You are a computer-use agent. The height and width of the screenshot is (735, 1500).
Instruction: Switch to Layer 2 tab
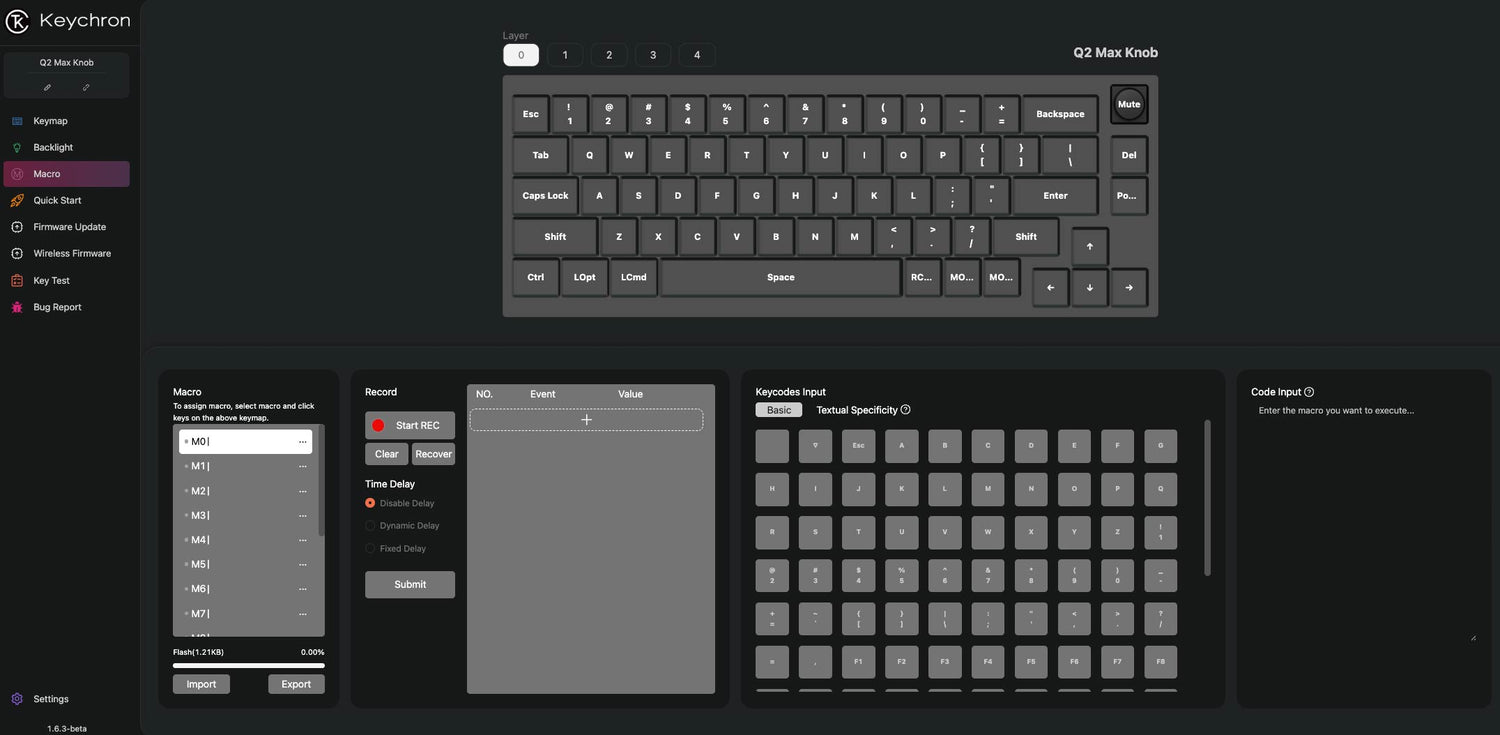(609, 55)
